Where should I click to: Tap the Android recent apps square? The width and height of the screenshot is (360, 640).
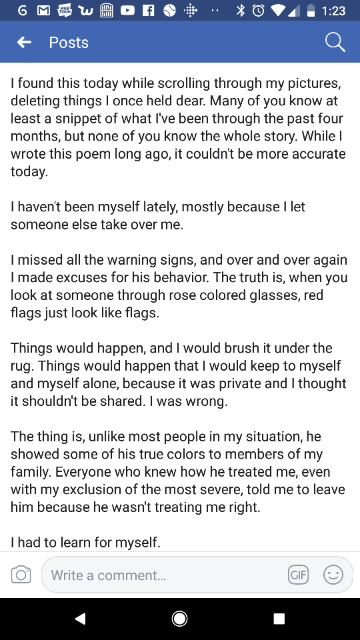coord(279,619)
